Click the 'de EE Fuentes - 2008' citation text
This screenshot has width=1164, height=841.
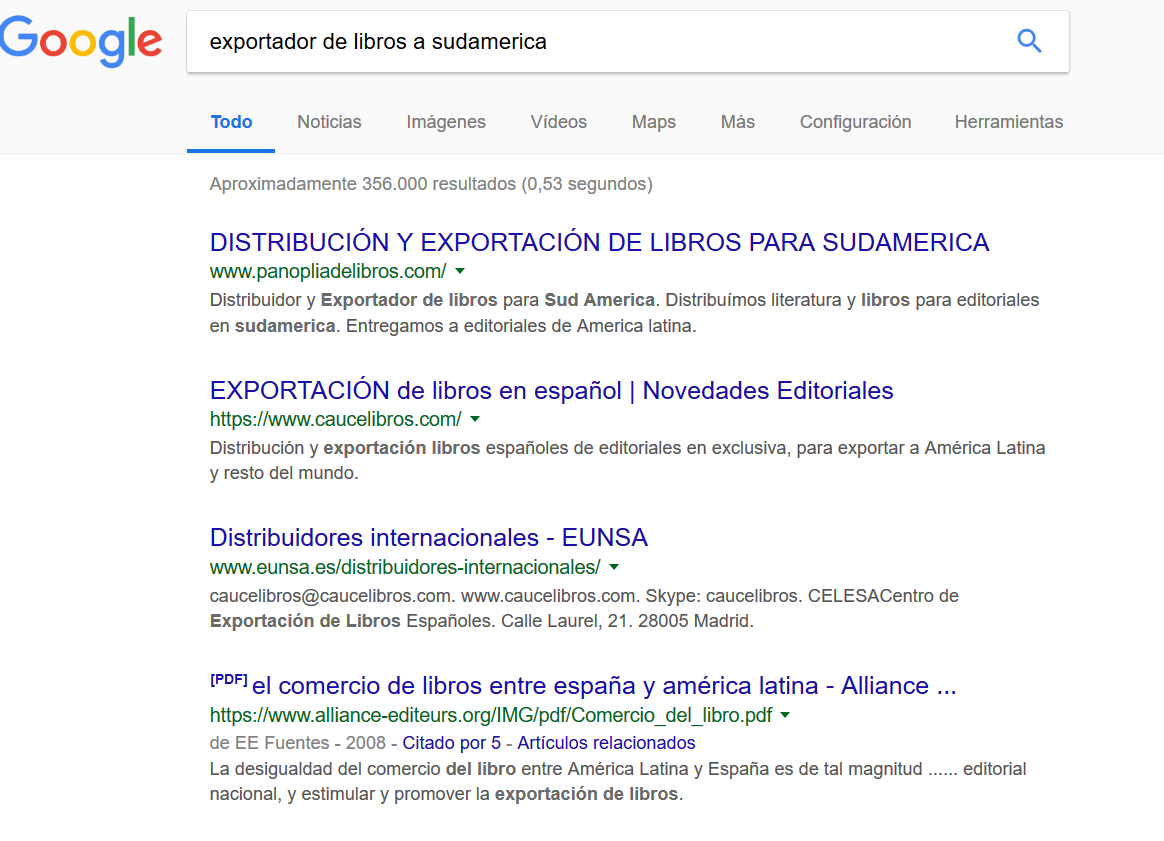(298, 743)
